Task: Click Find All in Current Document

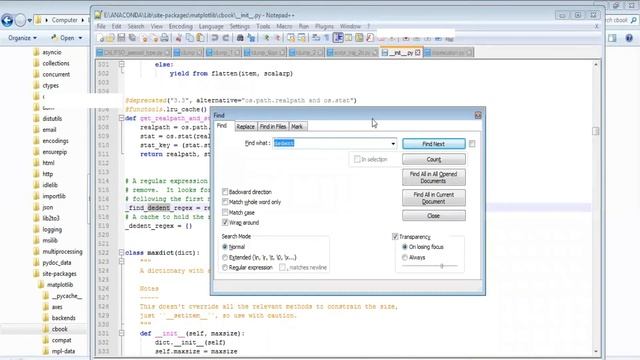Action: [433, 198]
